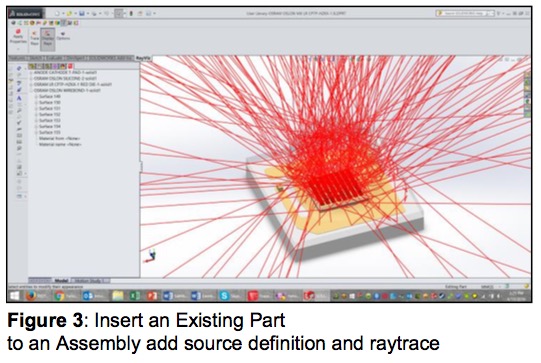Screen dimensions: 541x363
Task: Expand the ANODE CATHODE T-PAD solid node
Action: (x=31, y=73)
